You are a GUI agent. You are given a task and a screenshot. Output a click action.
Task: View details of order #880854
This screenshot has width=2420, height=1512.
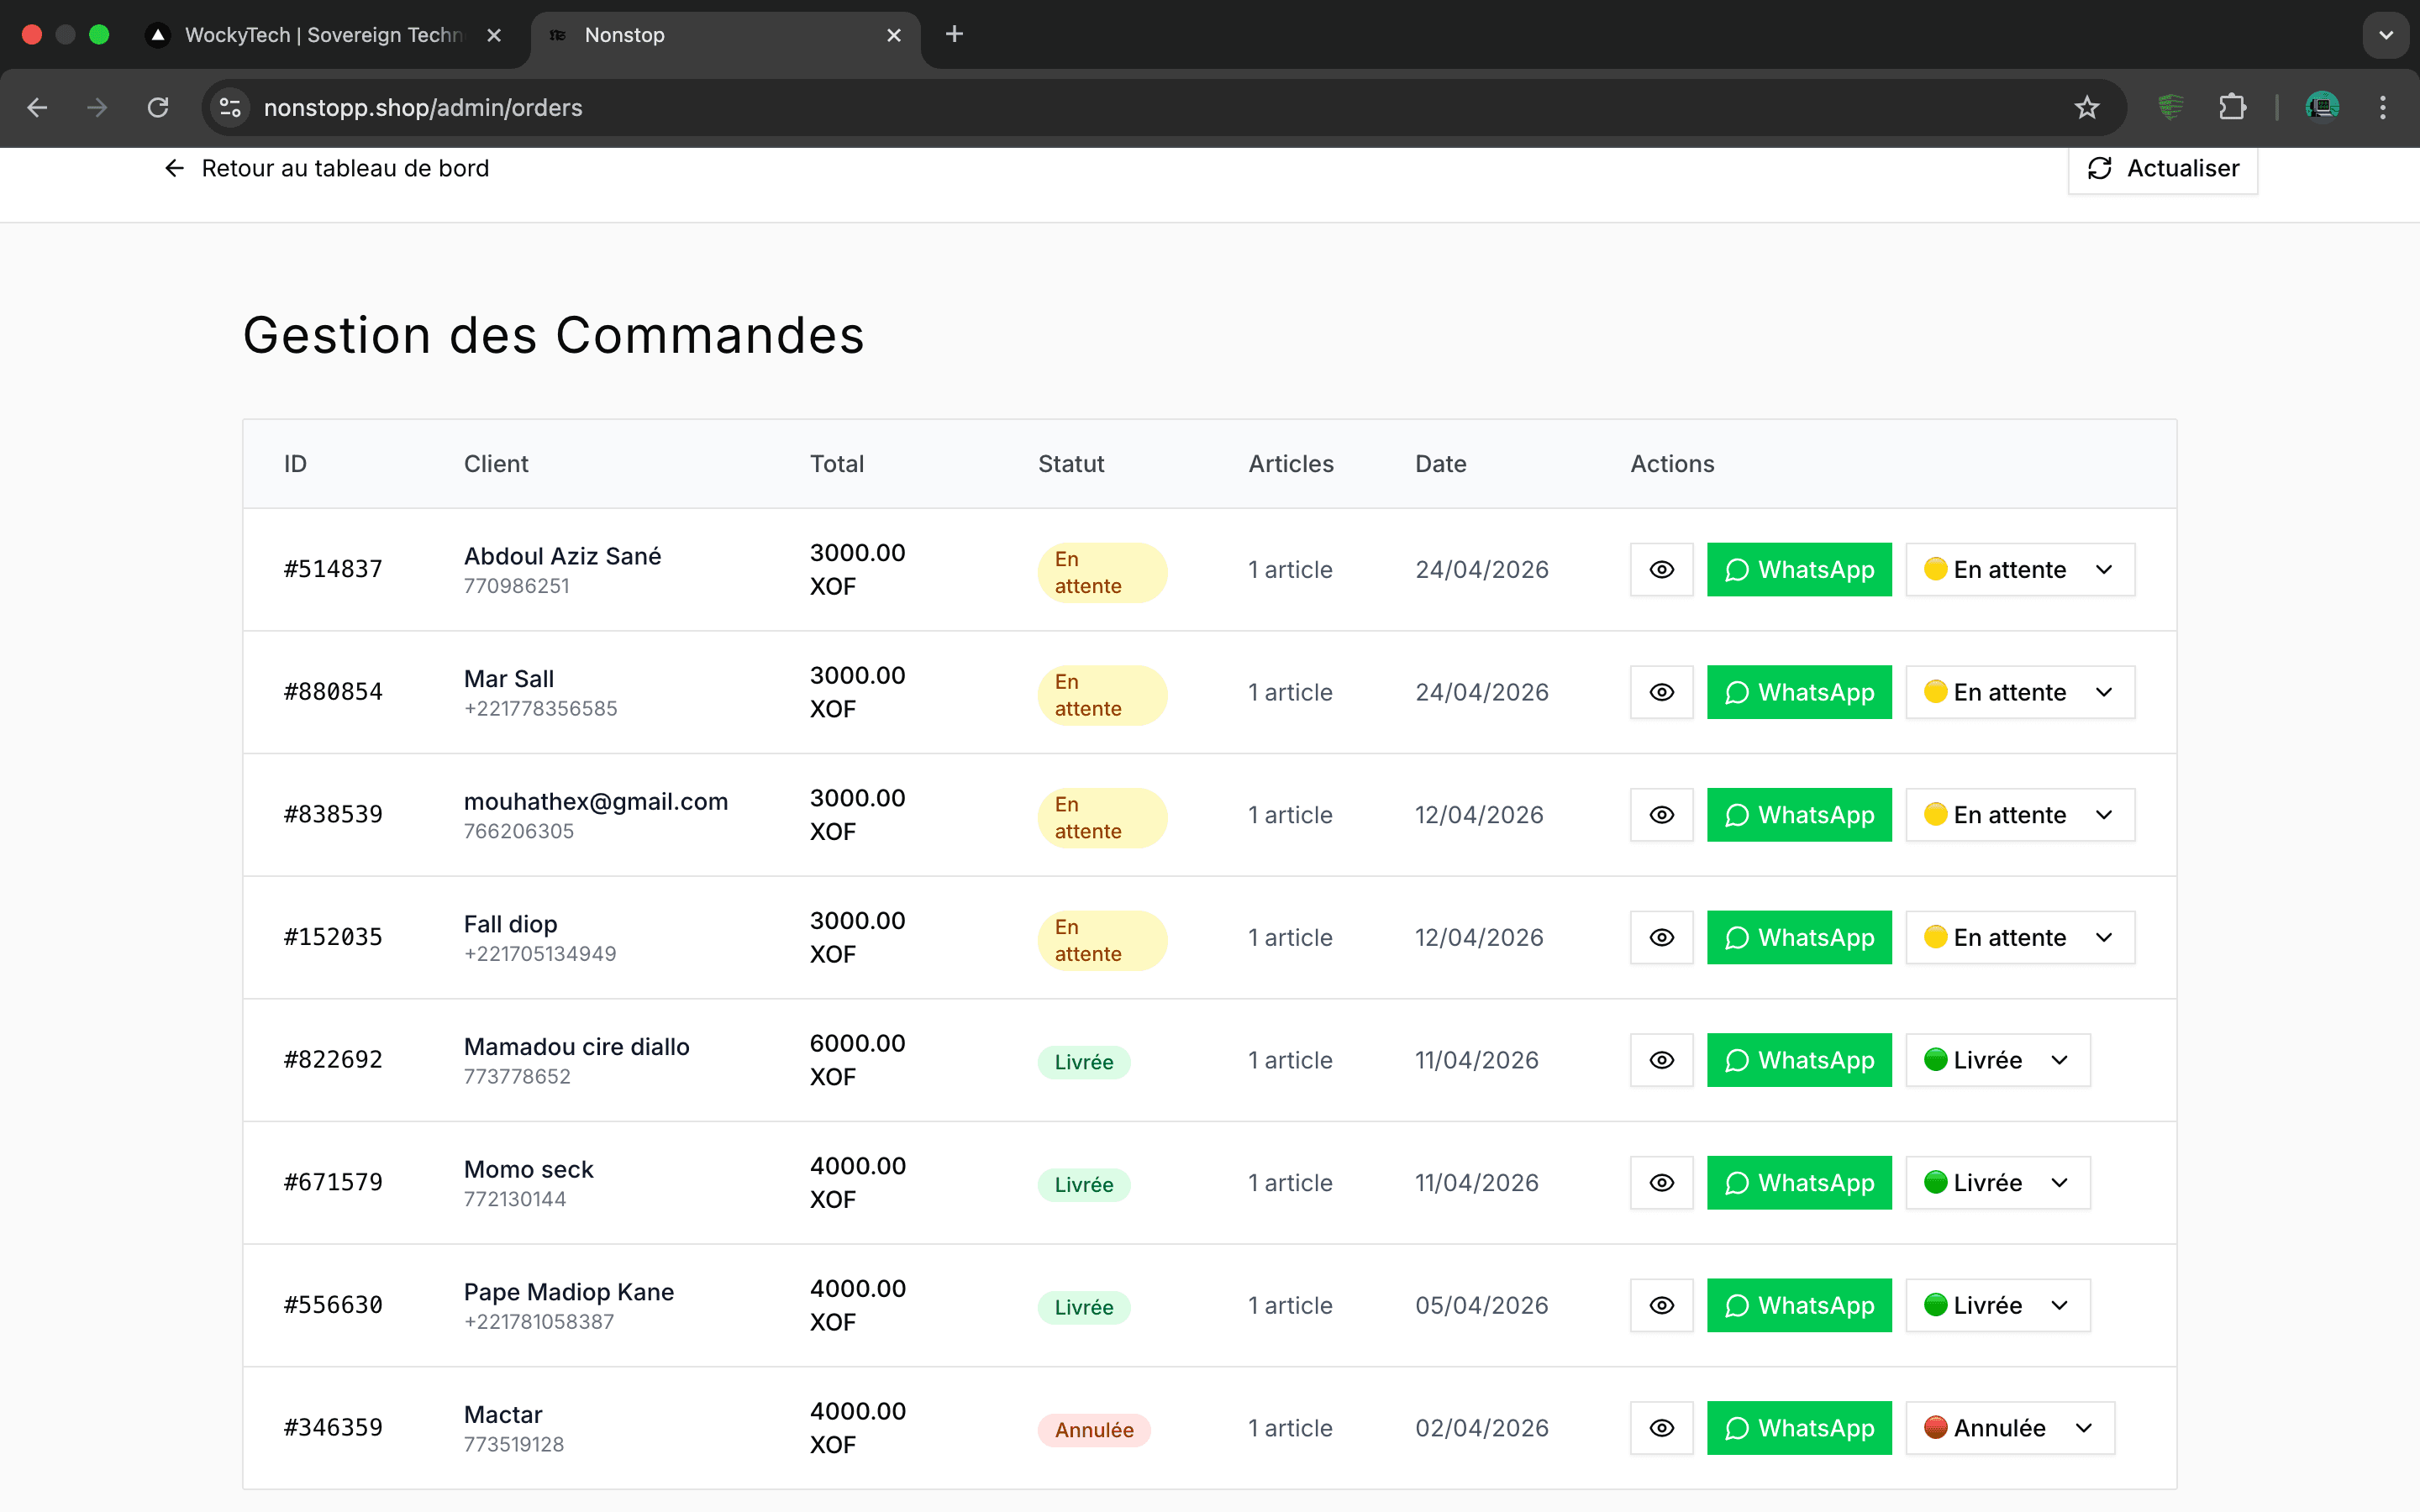tap(1661, 692)
